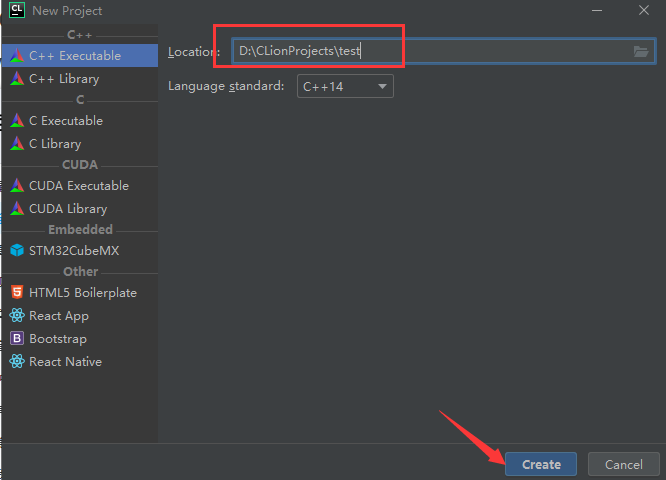
Task: Click the React Native atom icon
Action: (x=17, y=361)
